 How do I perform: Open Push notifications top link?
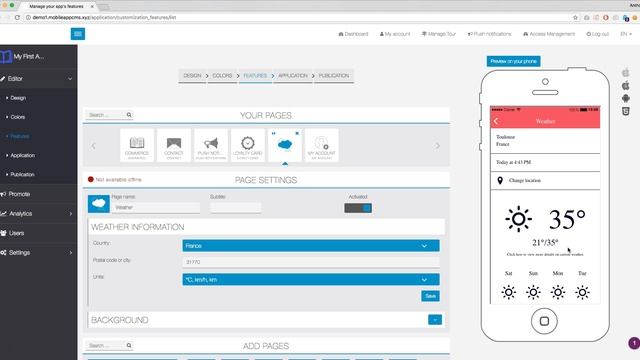pos(489,34)
